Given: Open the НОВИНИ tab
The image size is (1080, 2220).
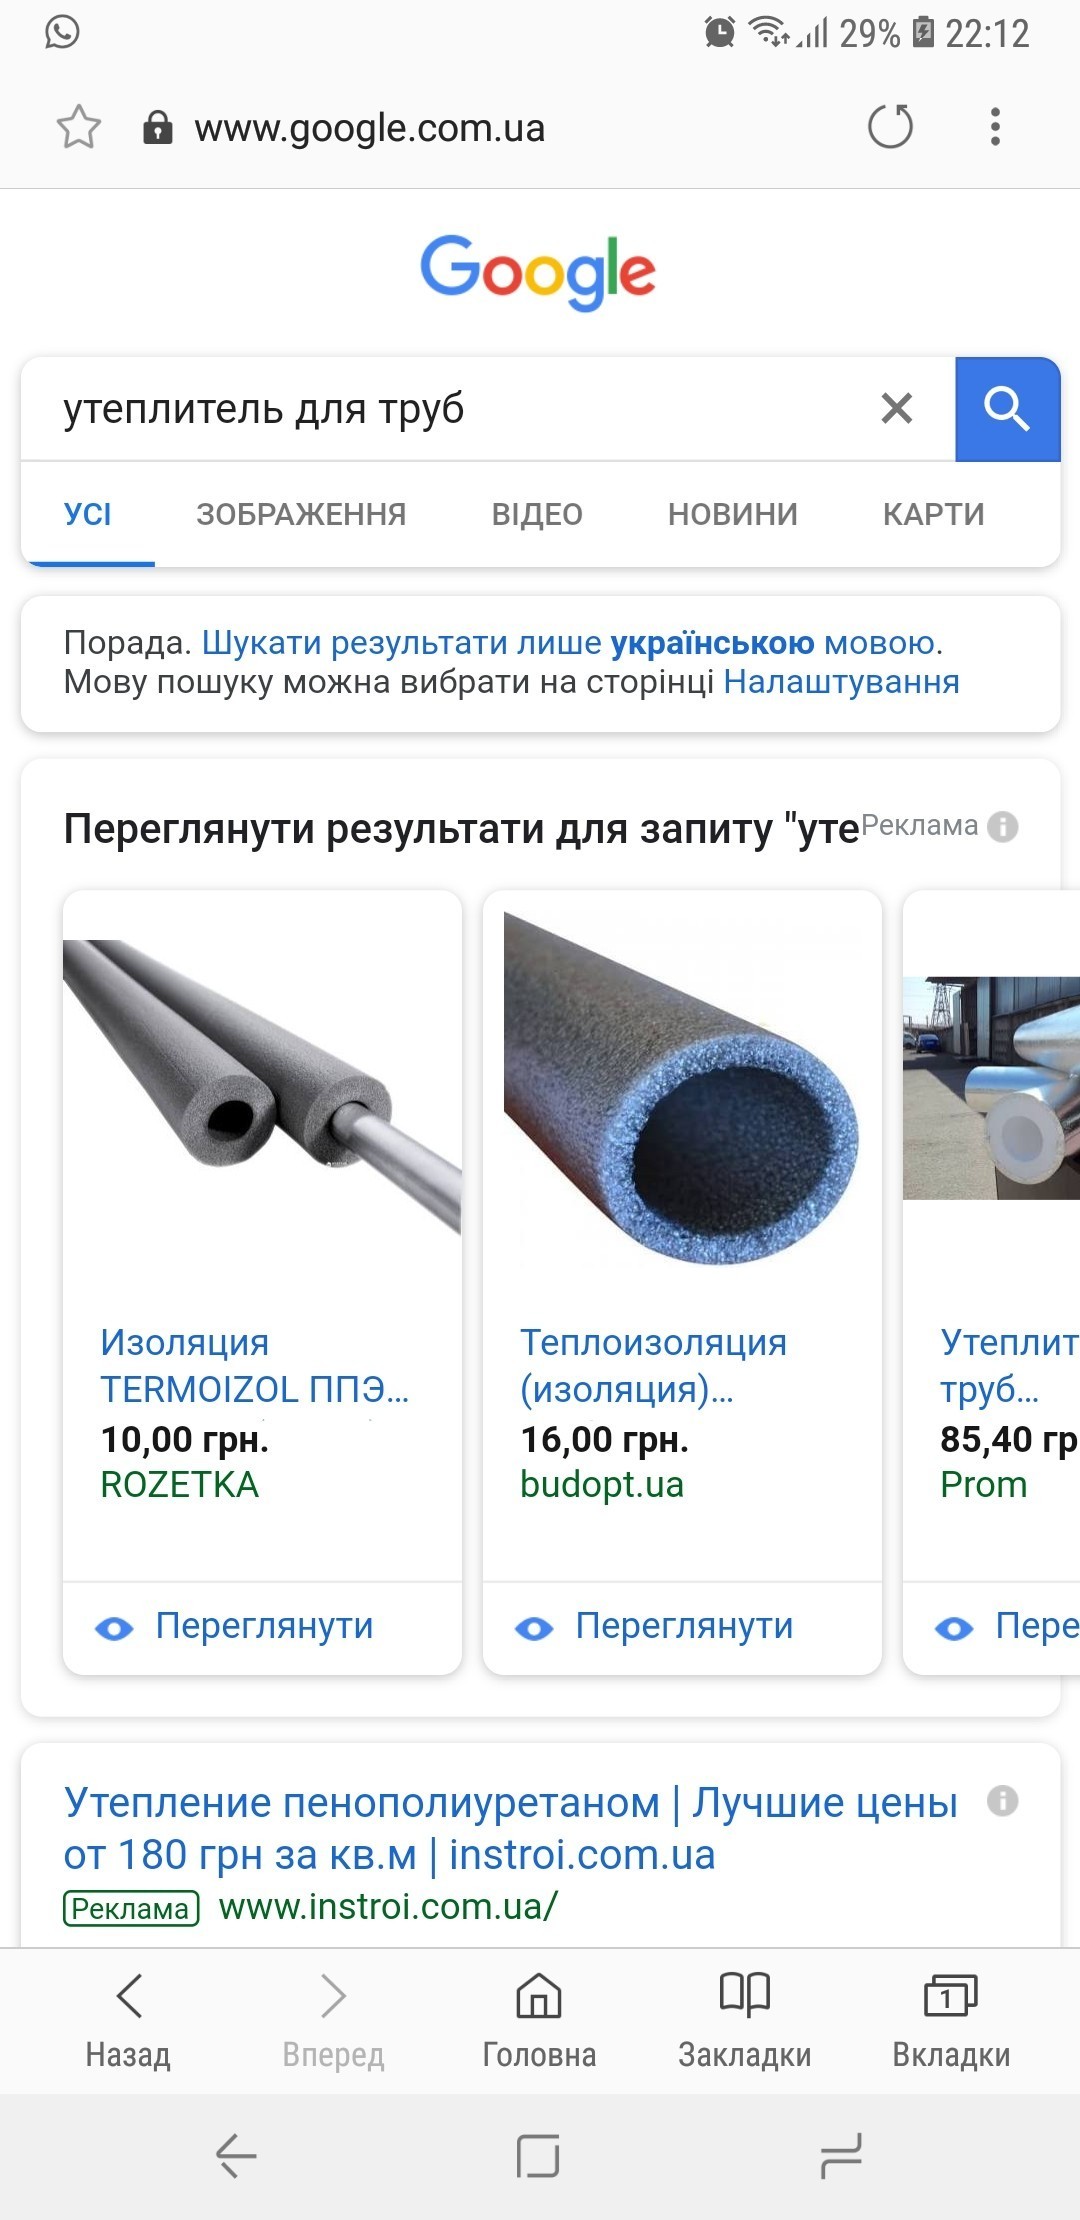Looking at the screenshot, I should [733, 514].
